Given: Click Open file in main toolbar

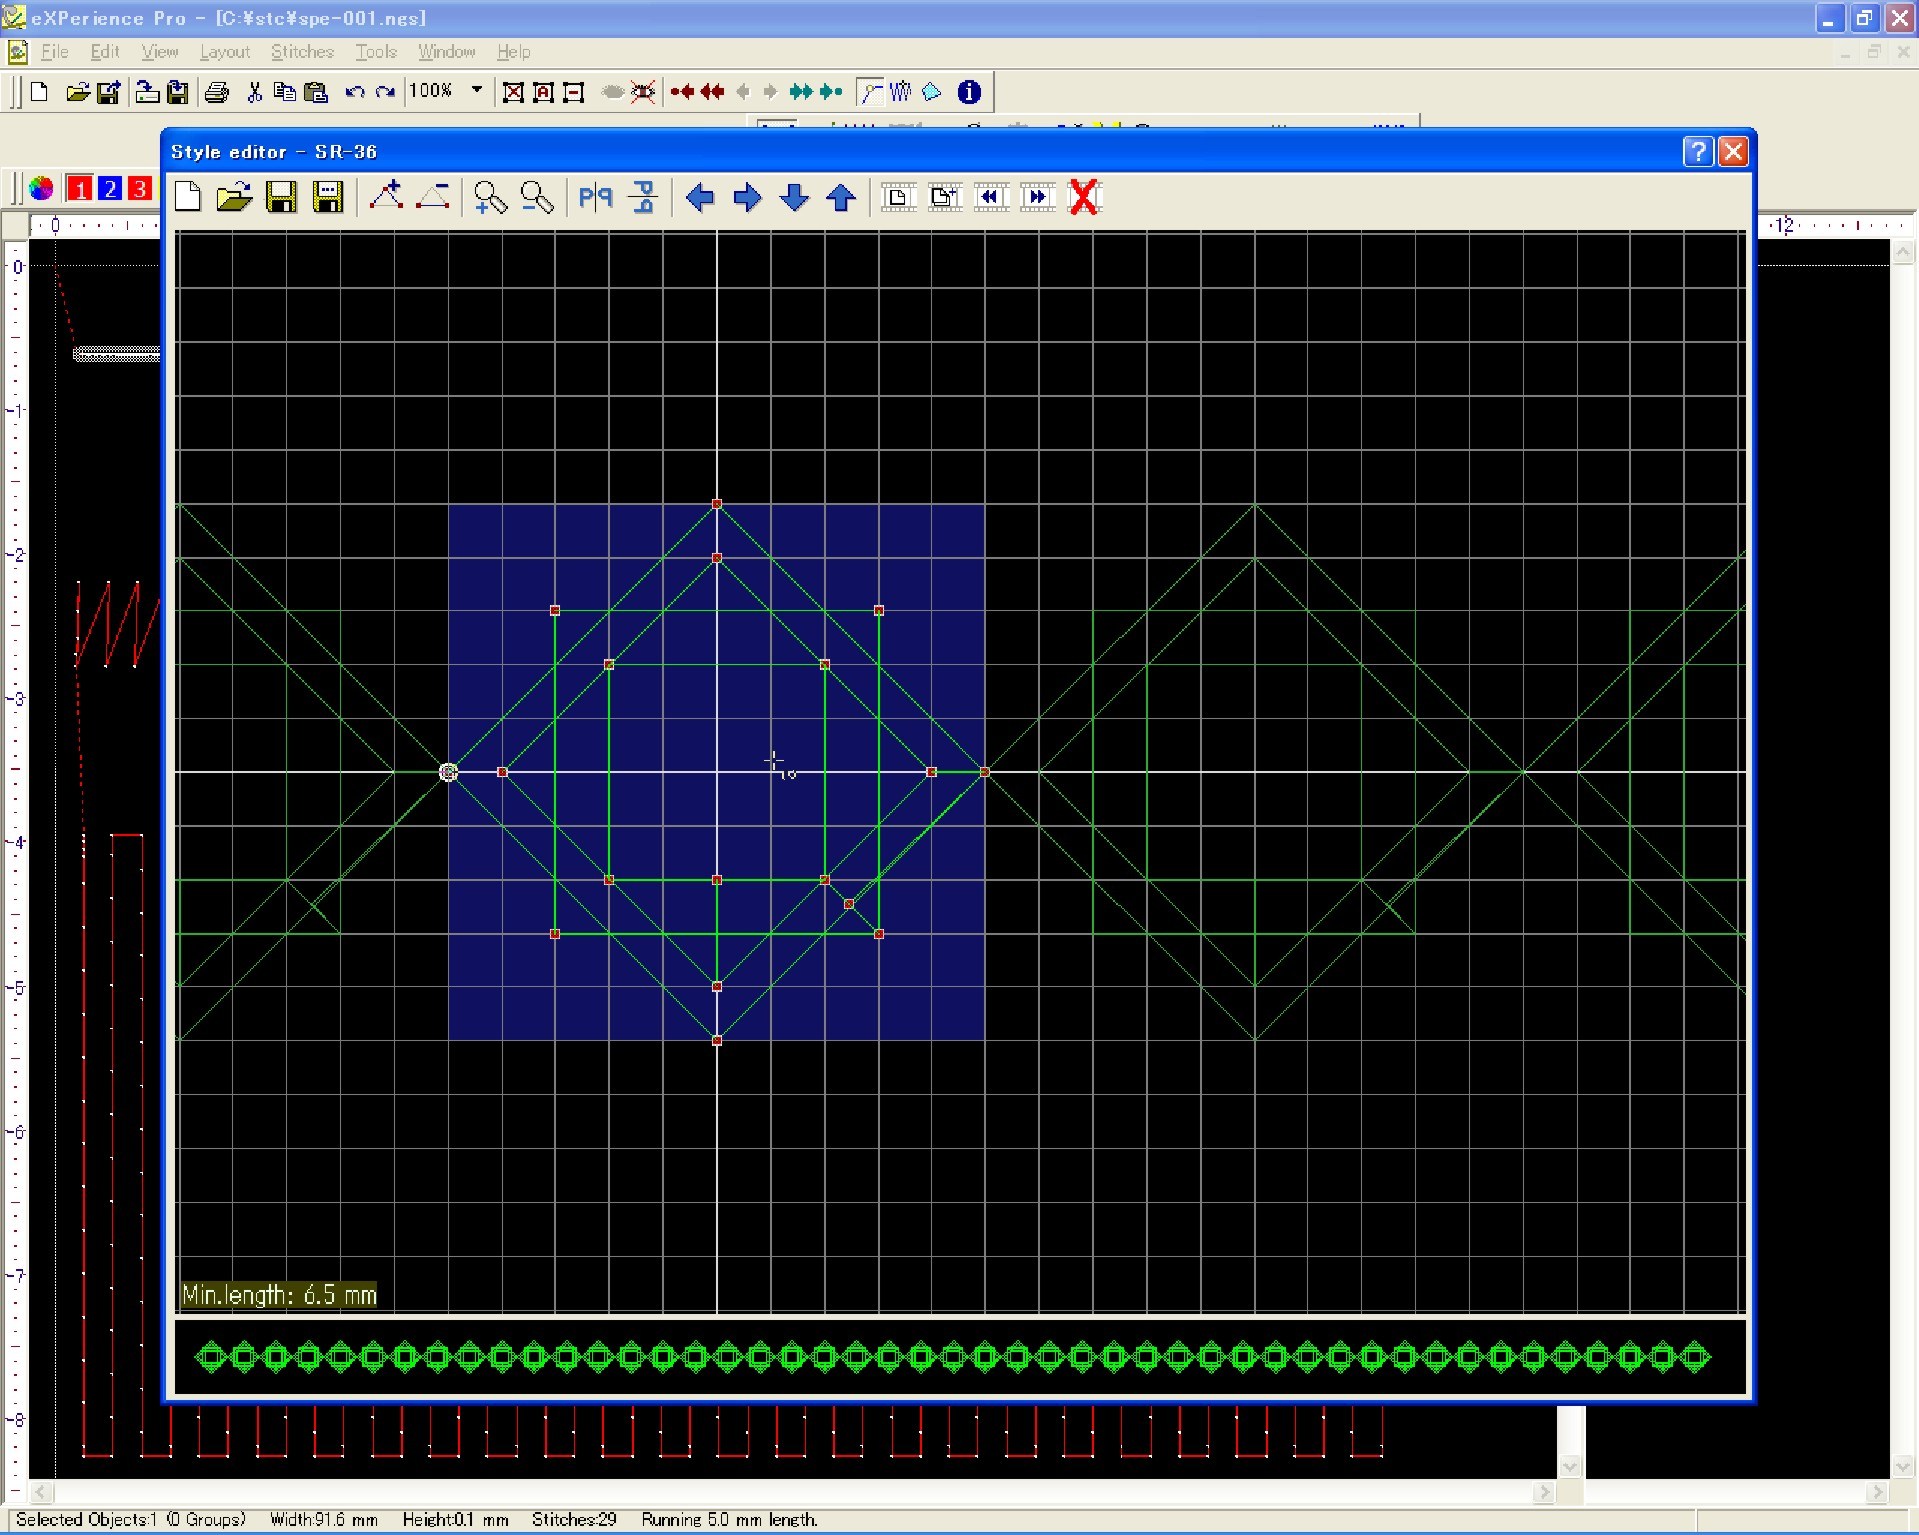Looking at the screenshot, I should point(77,92).
